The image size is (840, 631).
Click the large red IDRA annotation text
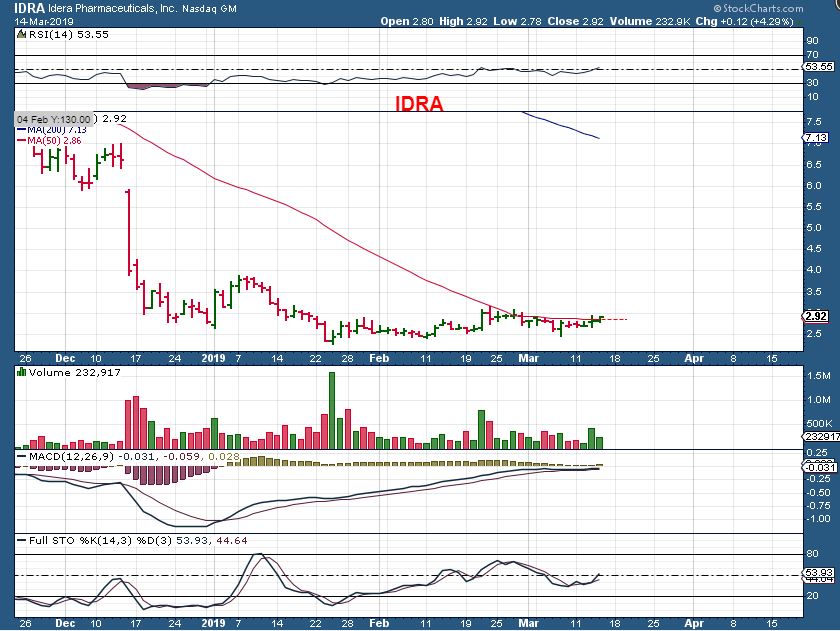(419, 103)
